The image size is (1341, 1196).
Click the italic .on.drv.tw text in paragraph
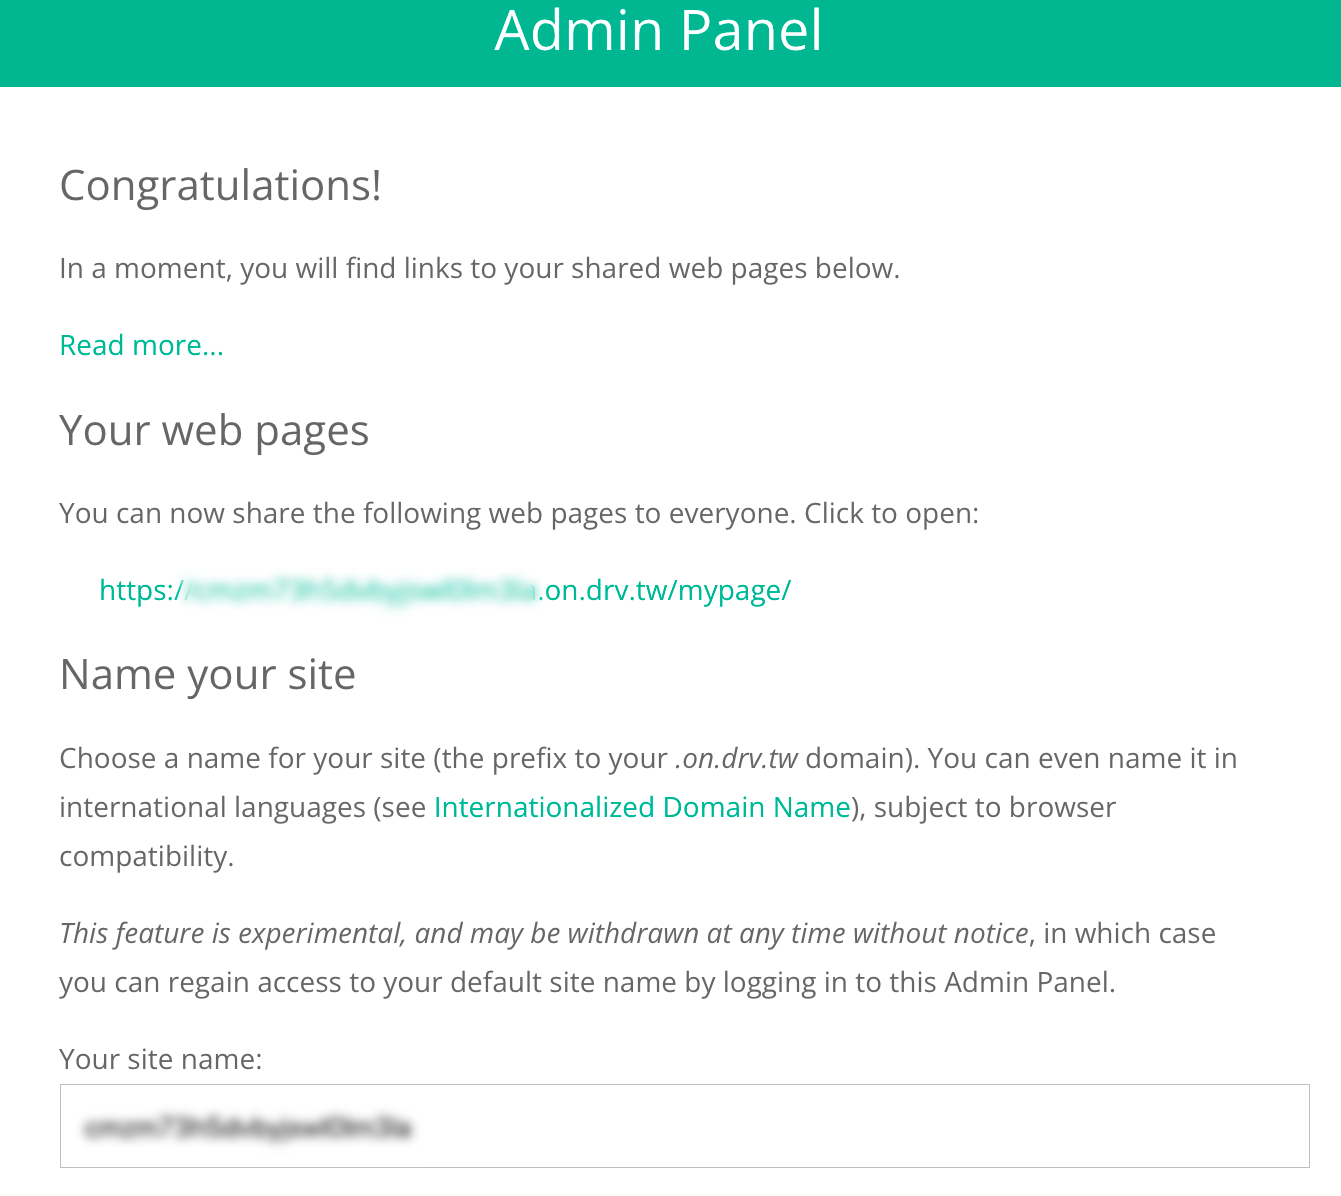coord(738,758)
